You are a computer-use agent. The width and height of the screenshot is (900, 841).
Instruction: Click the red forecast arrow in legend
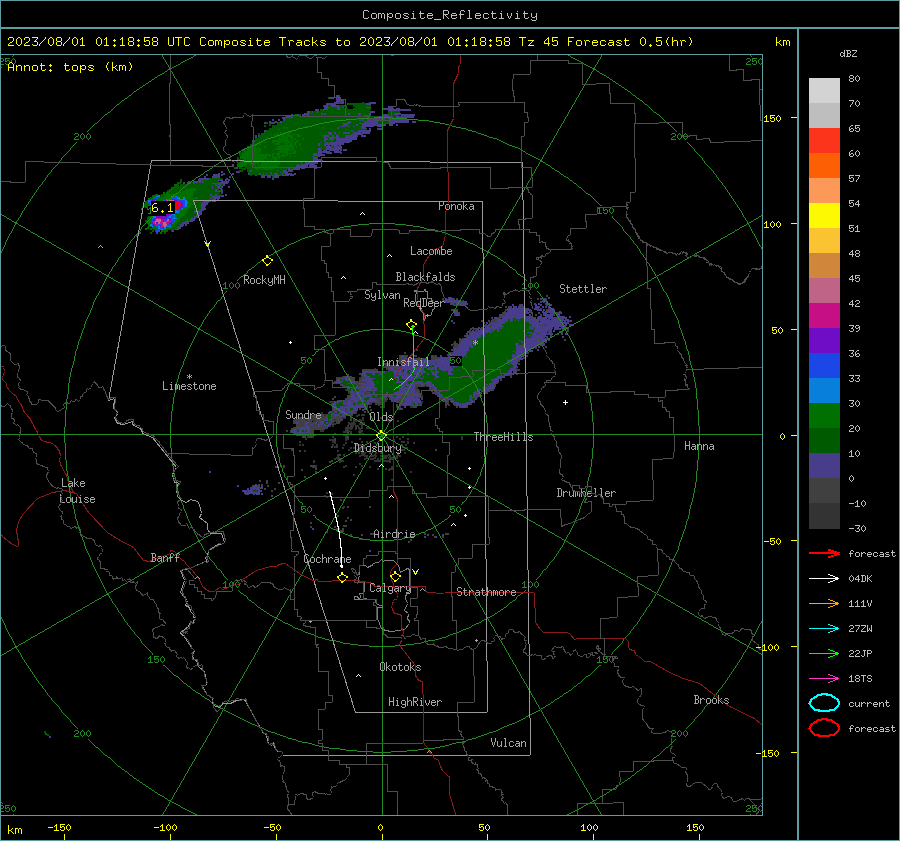point(824,553)
